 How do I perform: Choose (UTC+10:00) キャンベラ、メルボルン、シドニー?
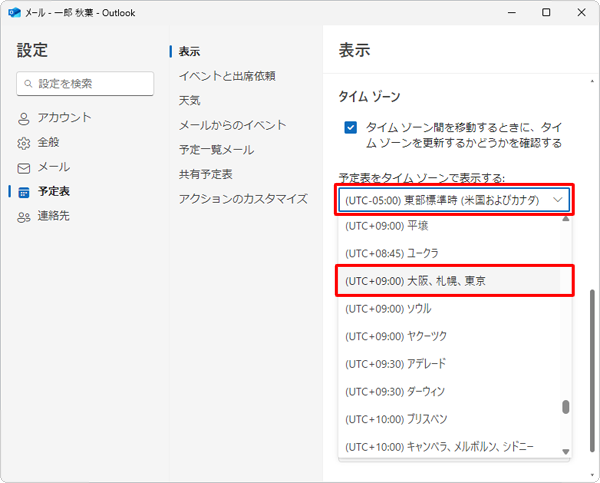[449, 447]
